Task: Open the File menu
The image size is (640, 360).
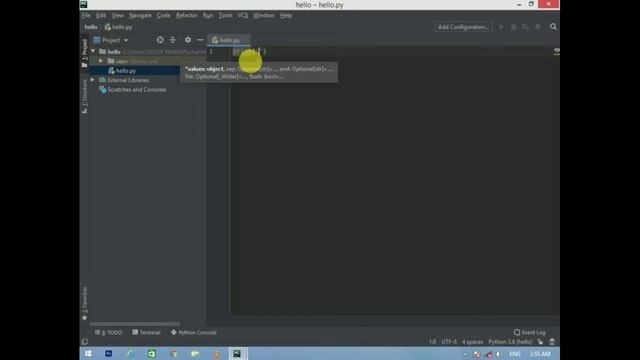Action: pyautogui.click(x=86, y=15)
